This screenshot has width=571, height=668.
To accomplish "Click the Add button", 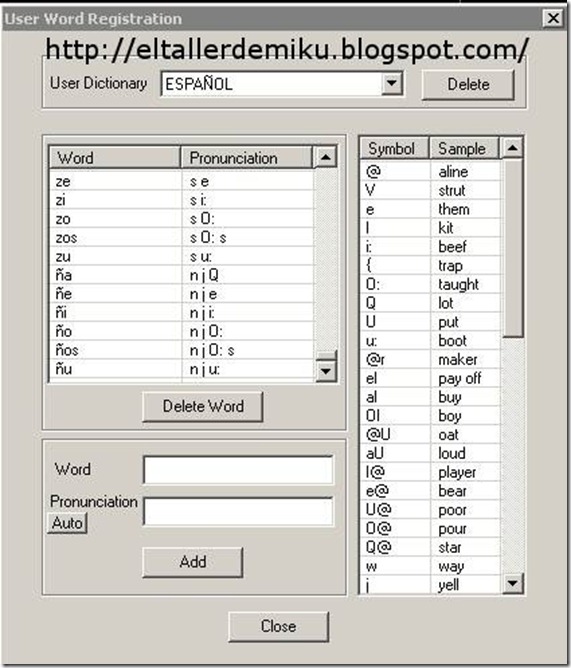I will (x=193, y=562).
